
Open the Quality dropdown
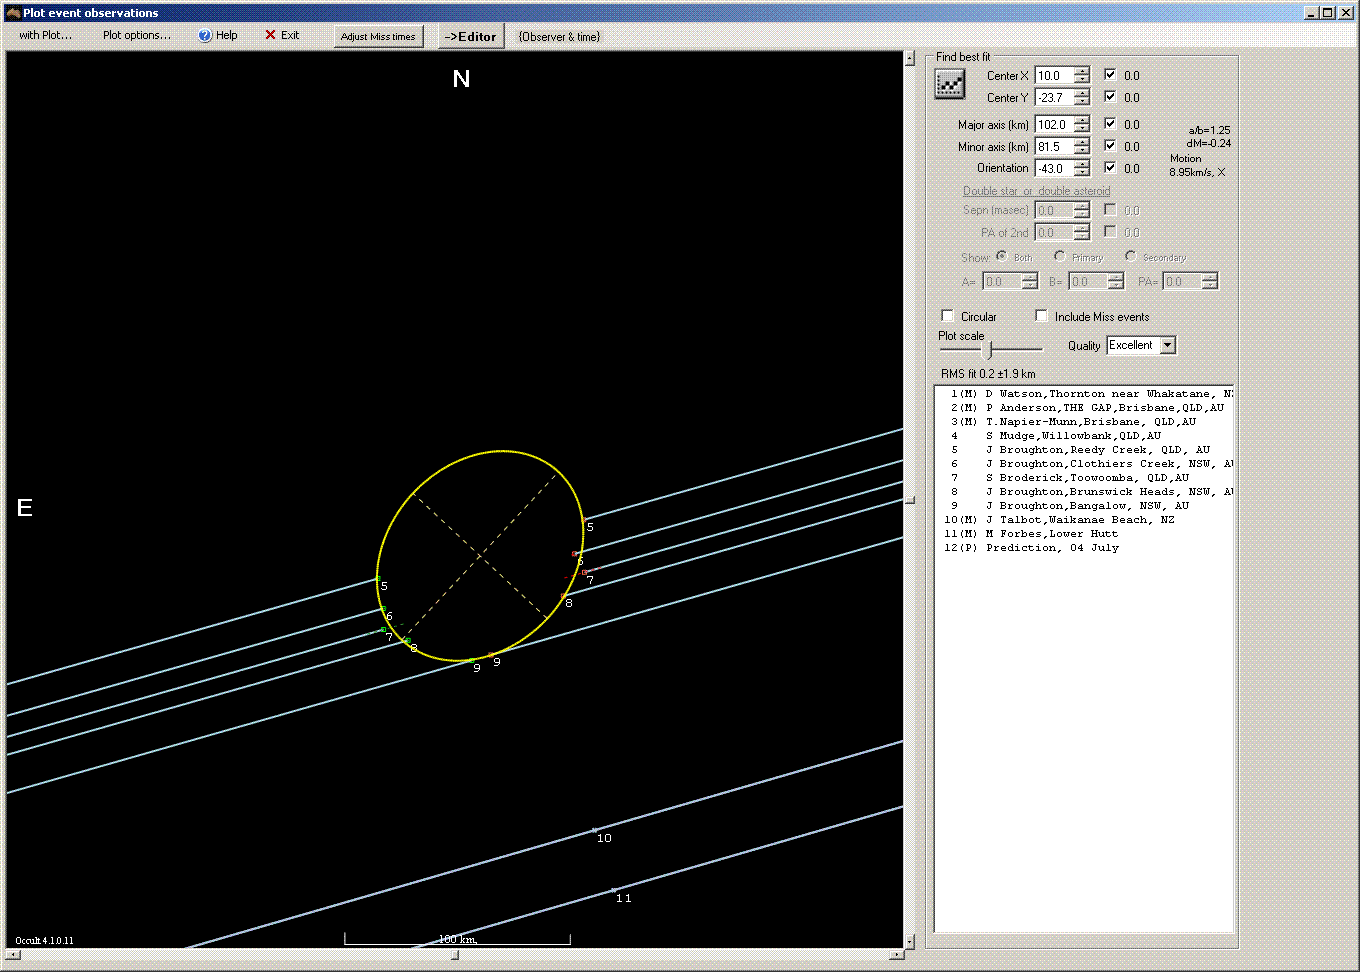[1167, 345]
